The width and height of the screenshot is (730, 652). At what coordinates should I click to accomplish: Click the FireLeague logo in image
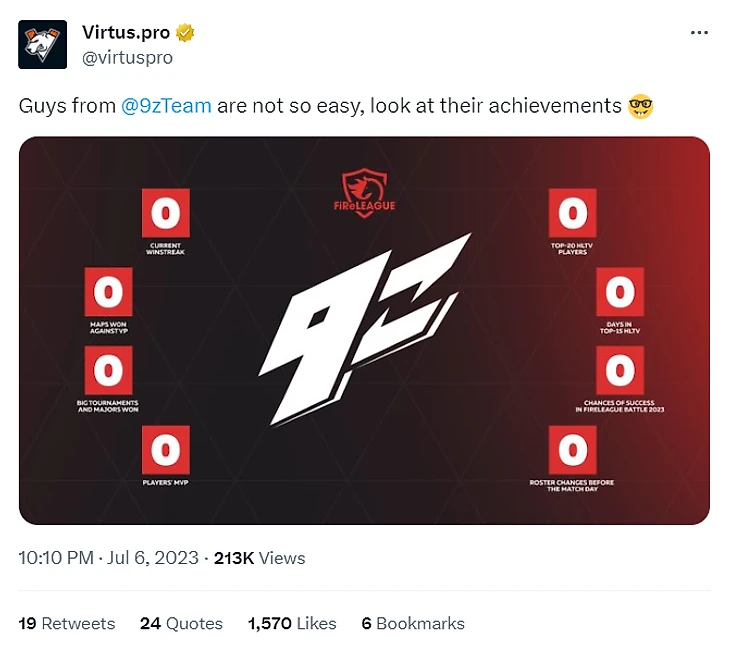368,191
